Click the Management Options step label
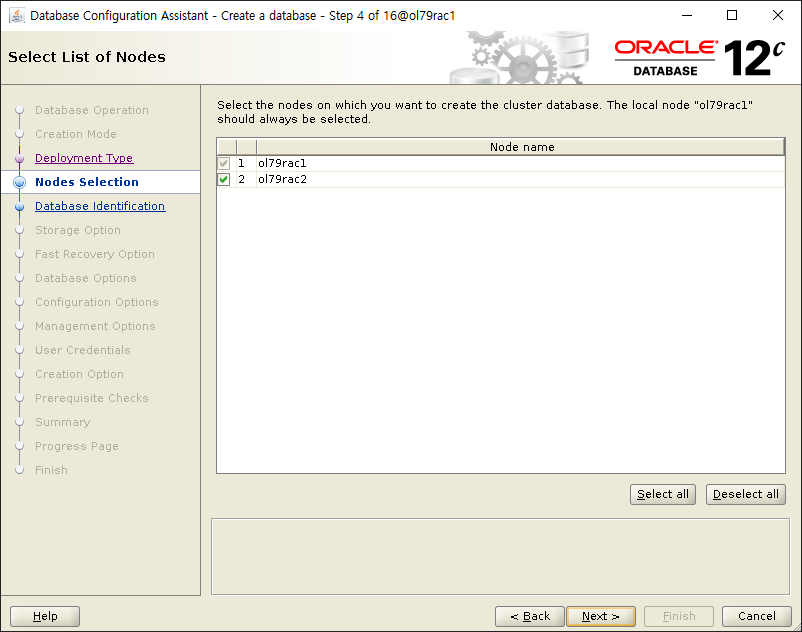The image size is (802, 632). pos(95,326)
